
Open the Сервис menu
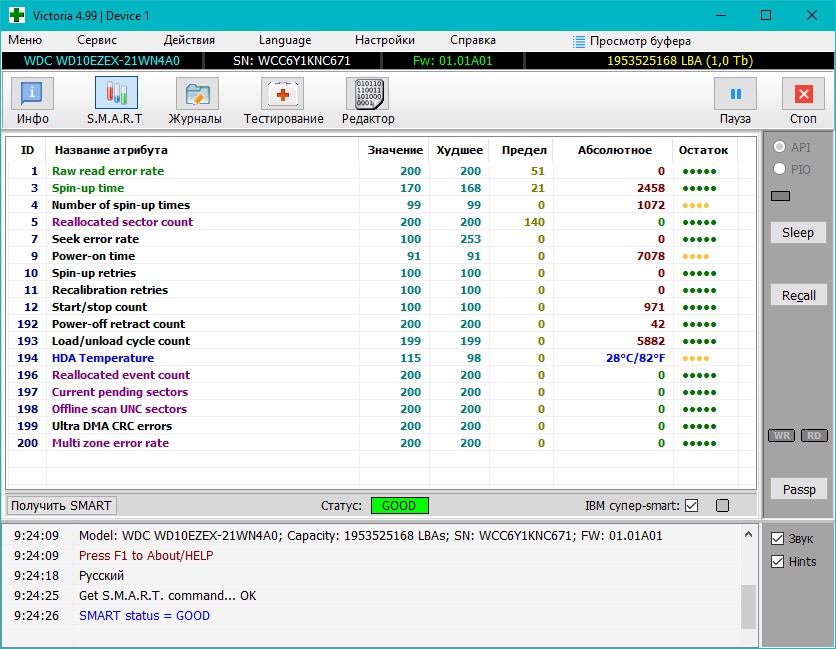tap(96, 40)
